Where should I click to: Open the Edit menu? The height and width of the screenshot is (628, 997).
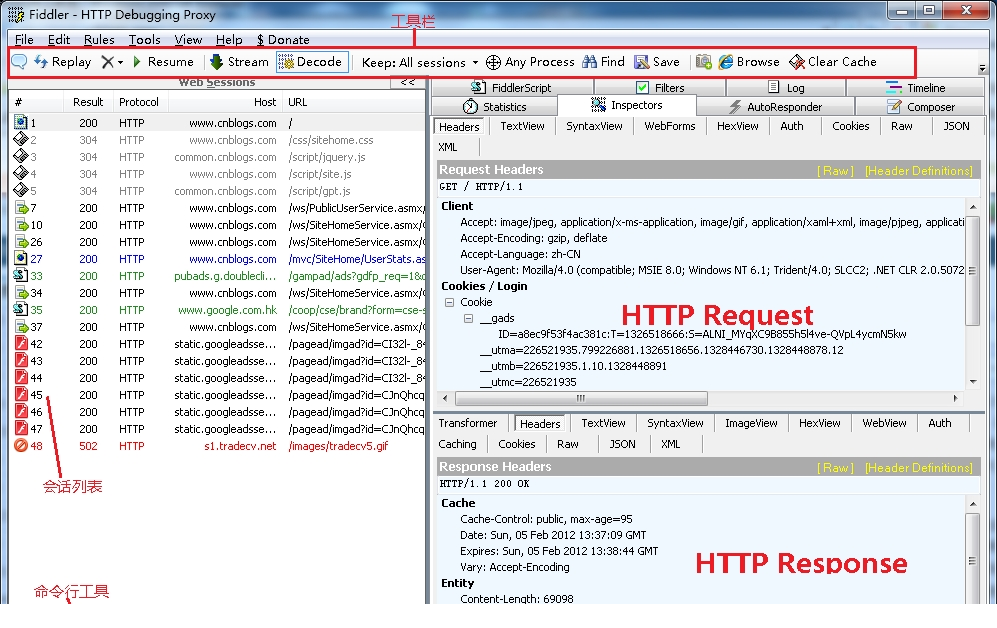[58, 39]
